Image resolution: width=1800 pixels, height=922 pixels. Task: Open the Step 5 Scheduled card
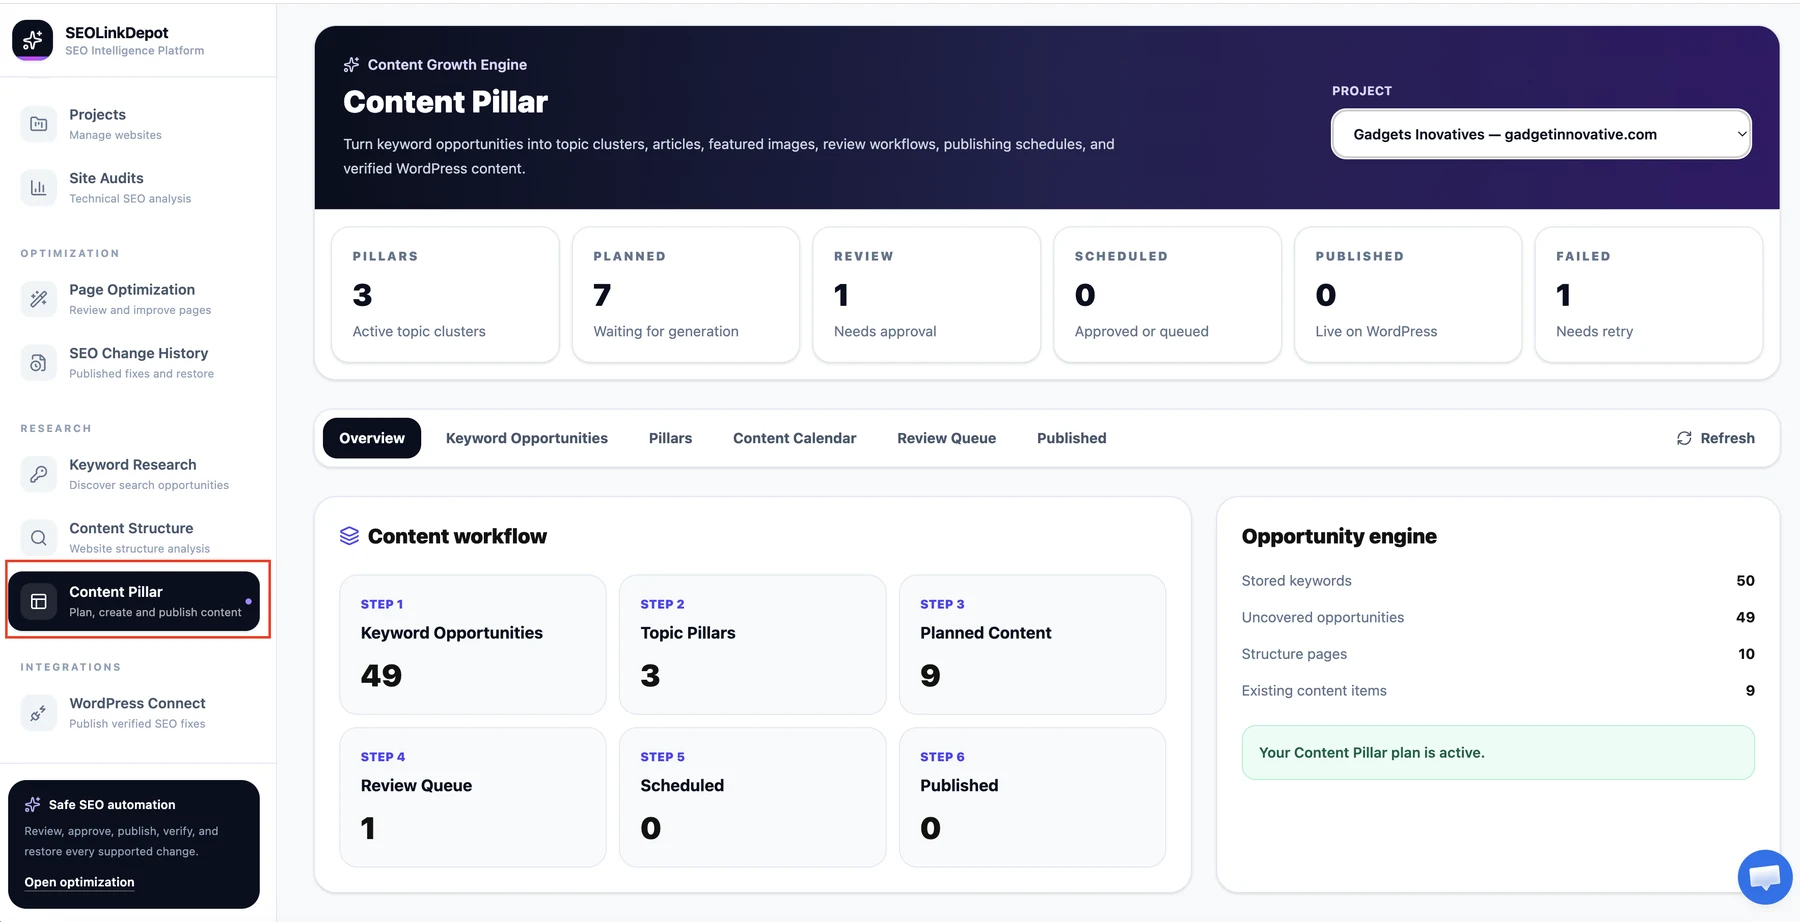pyautogui.click(x=753, y=797)
